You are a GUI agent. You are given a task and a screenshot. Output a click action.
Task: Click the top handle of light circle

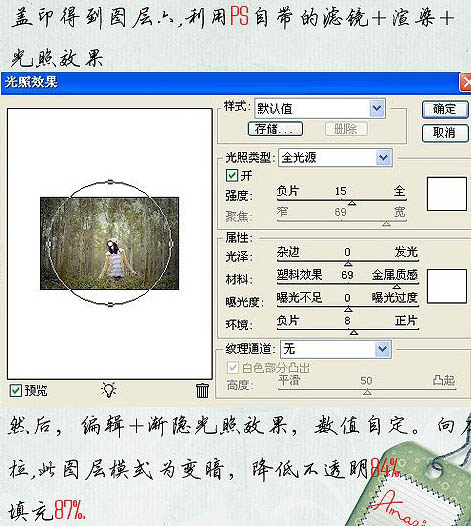tap(110, 182)
